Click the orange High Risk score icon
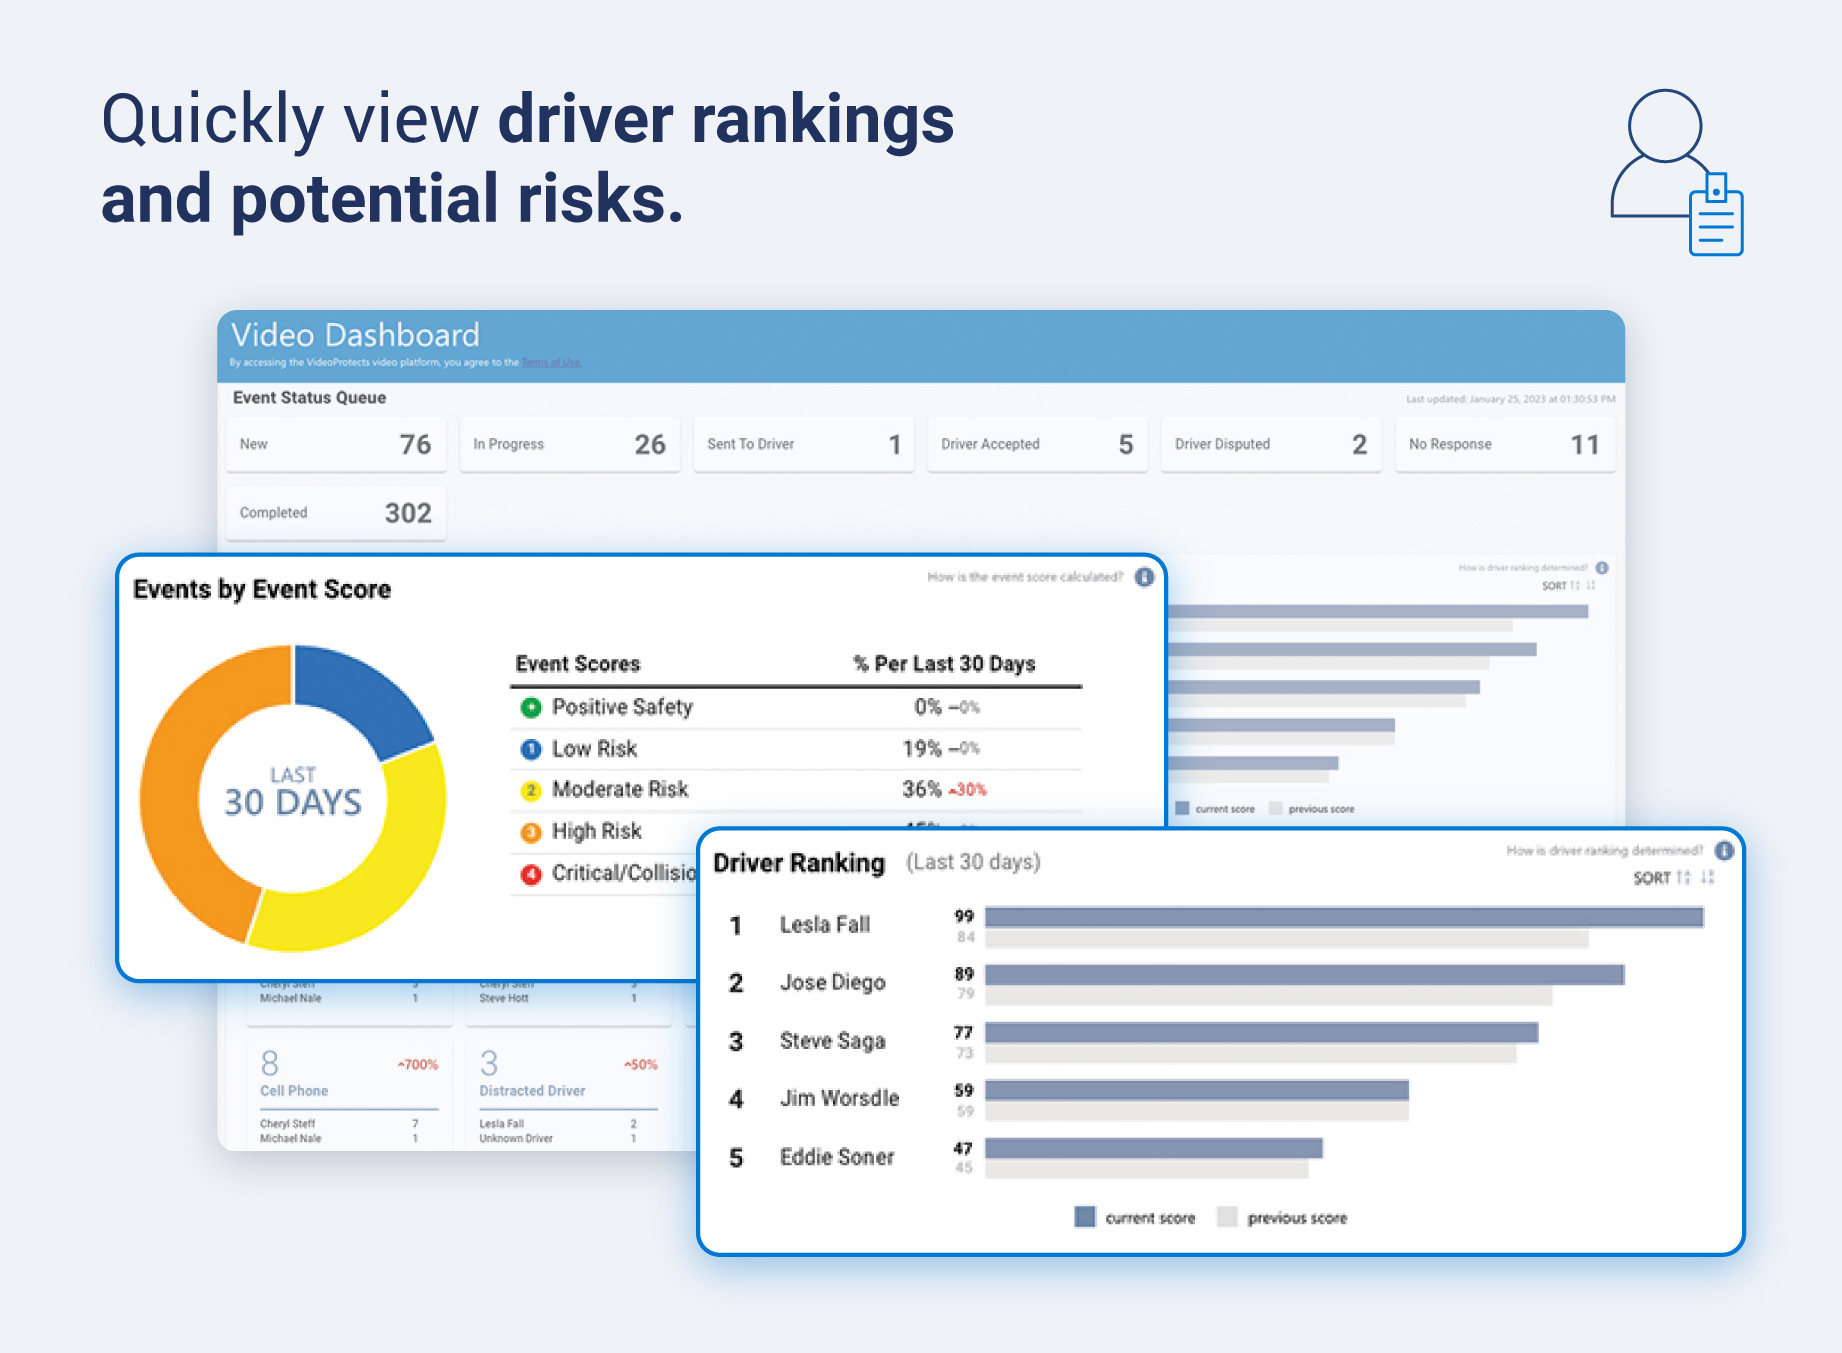This screenshot has width=1842, height=1353. [531, 832]
